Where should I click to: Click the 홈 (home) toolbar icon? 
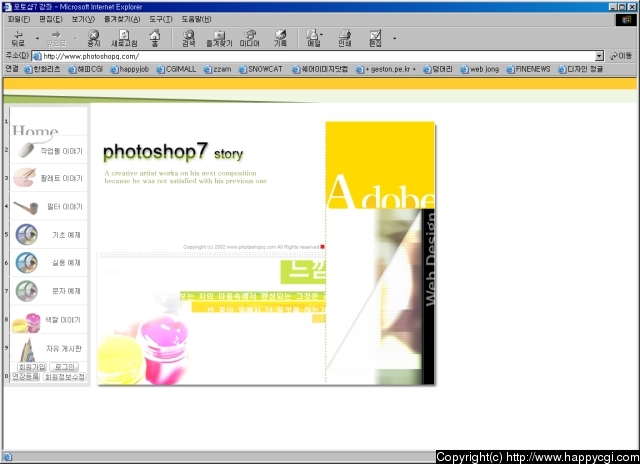pos(155,38)
